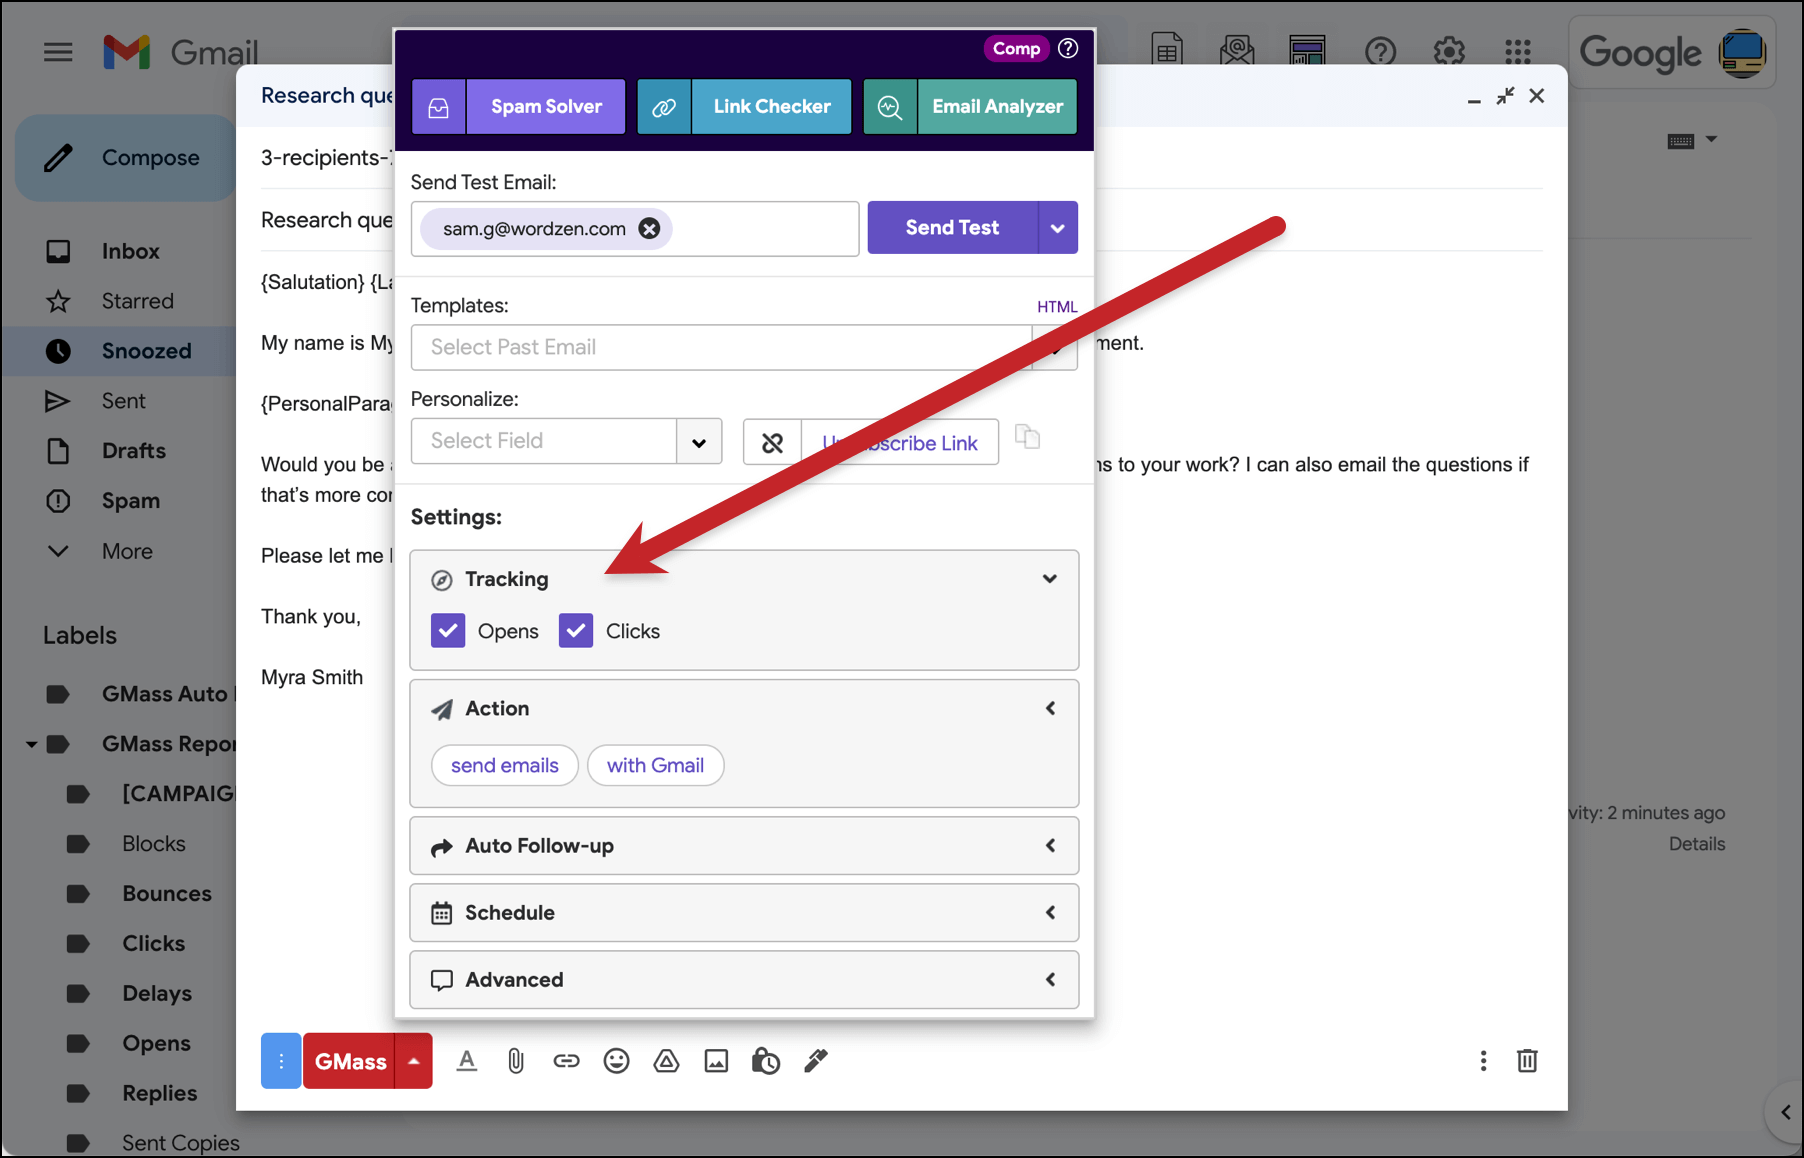Open the Spam folder

coord(120,501)
